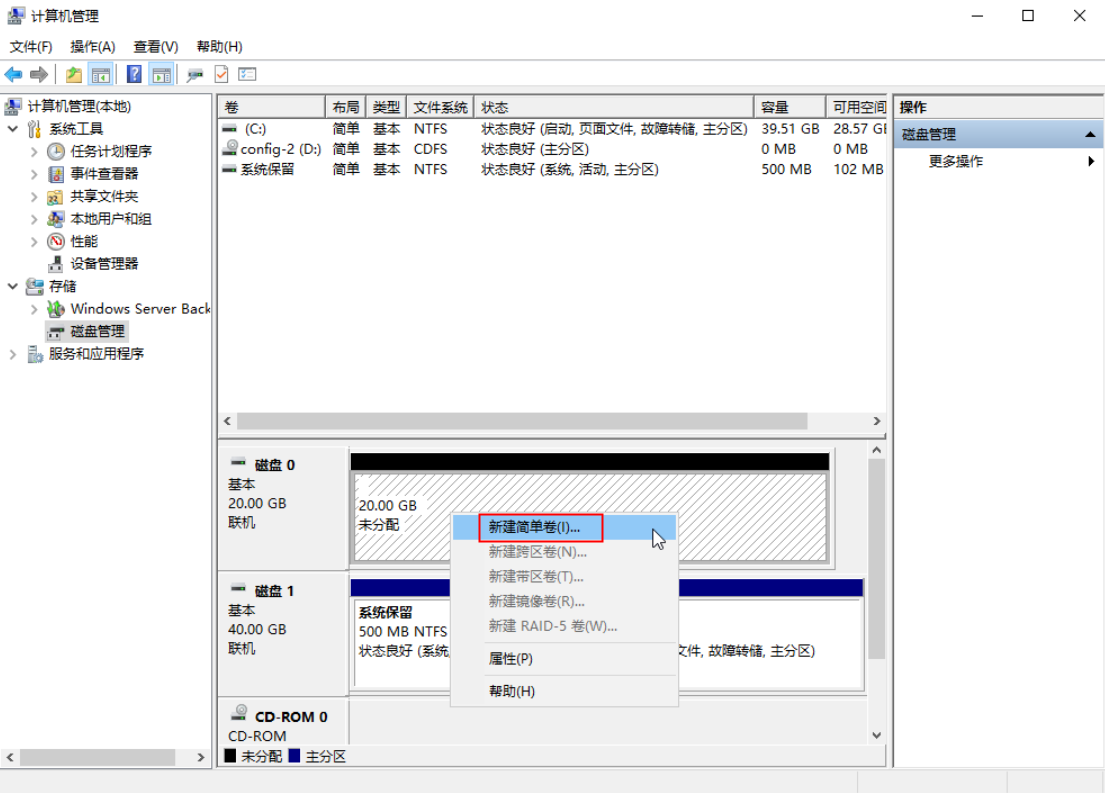Expand the 服务和应用程序 node arrow

pyautogui.click(x=13, y=354)
